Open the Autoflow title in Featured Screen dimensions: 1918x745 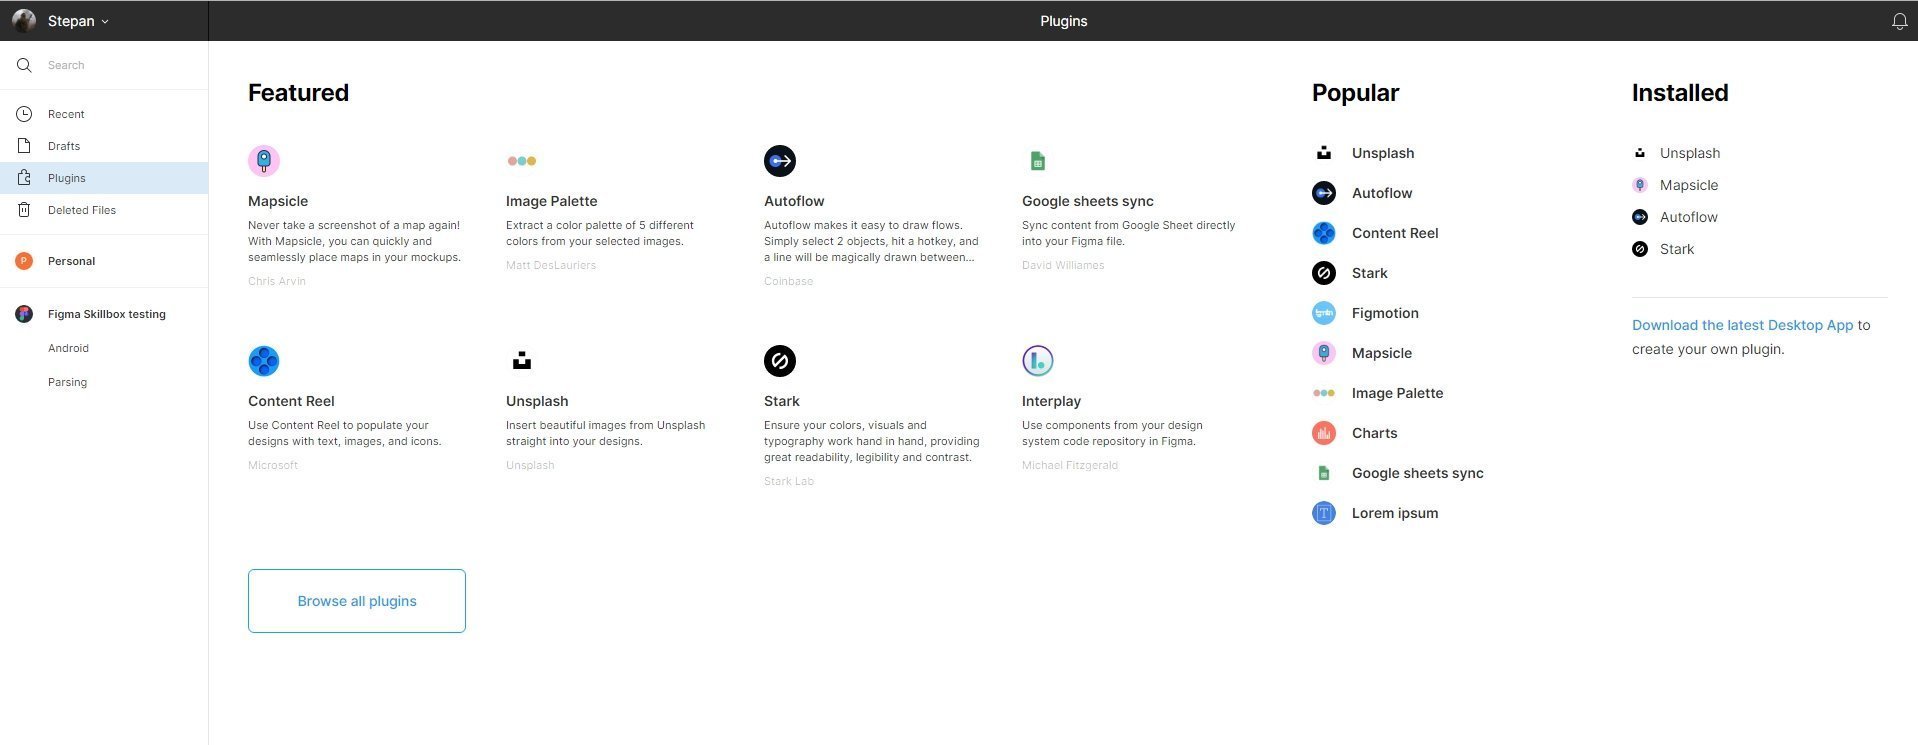794,201
